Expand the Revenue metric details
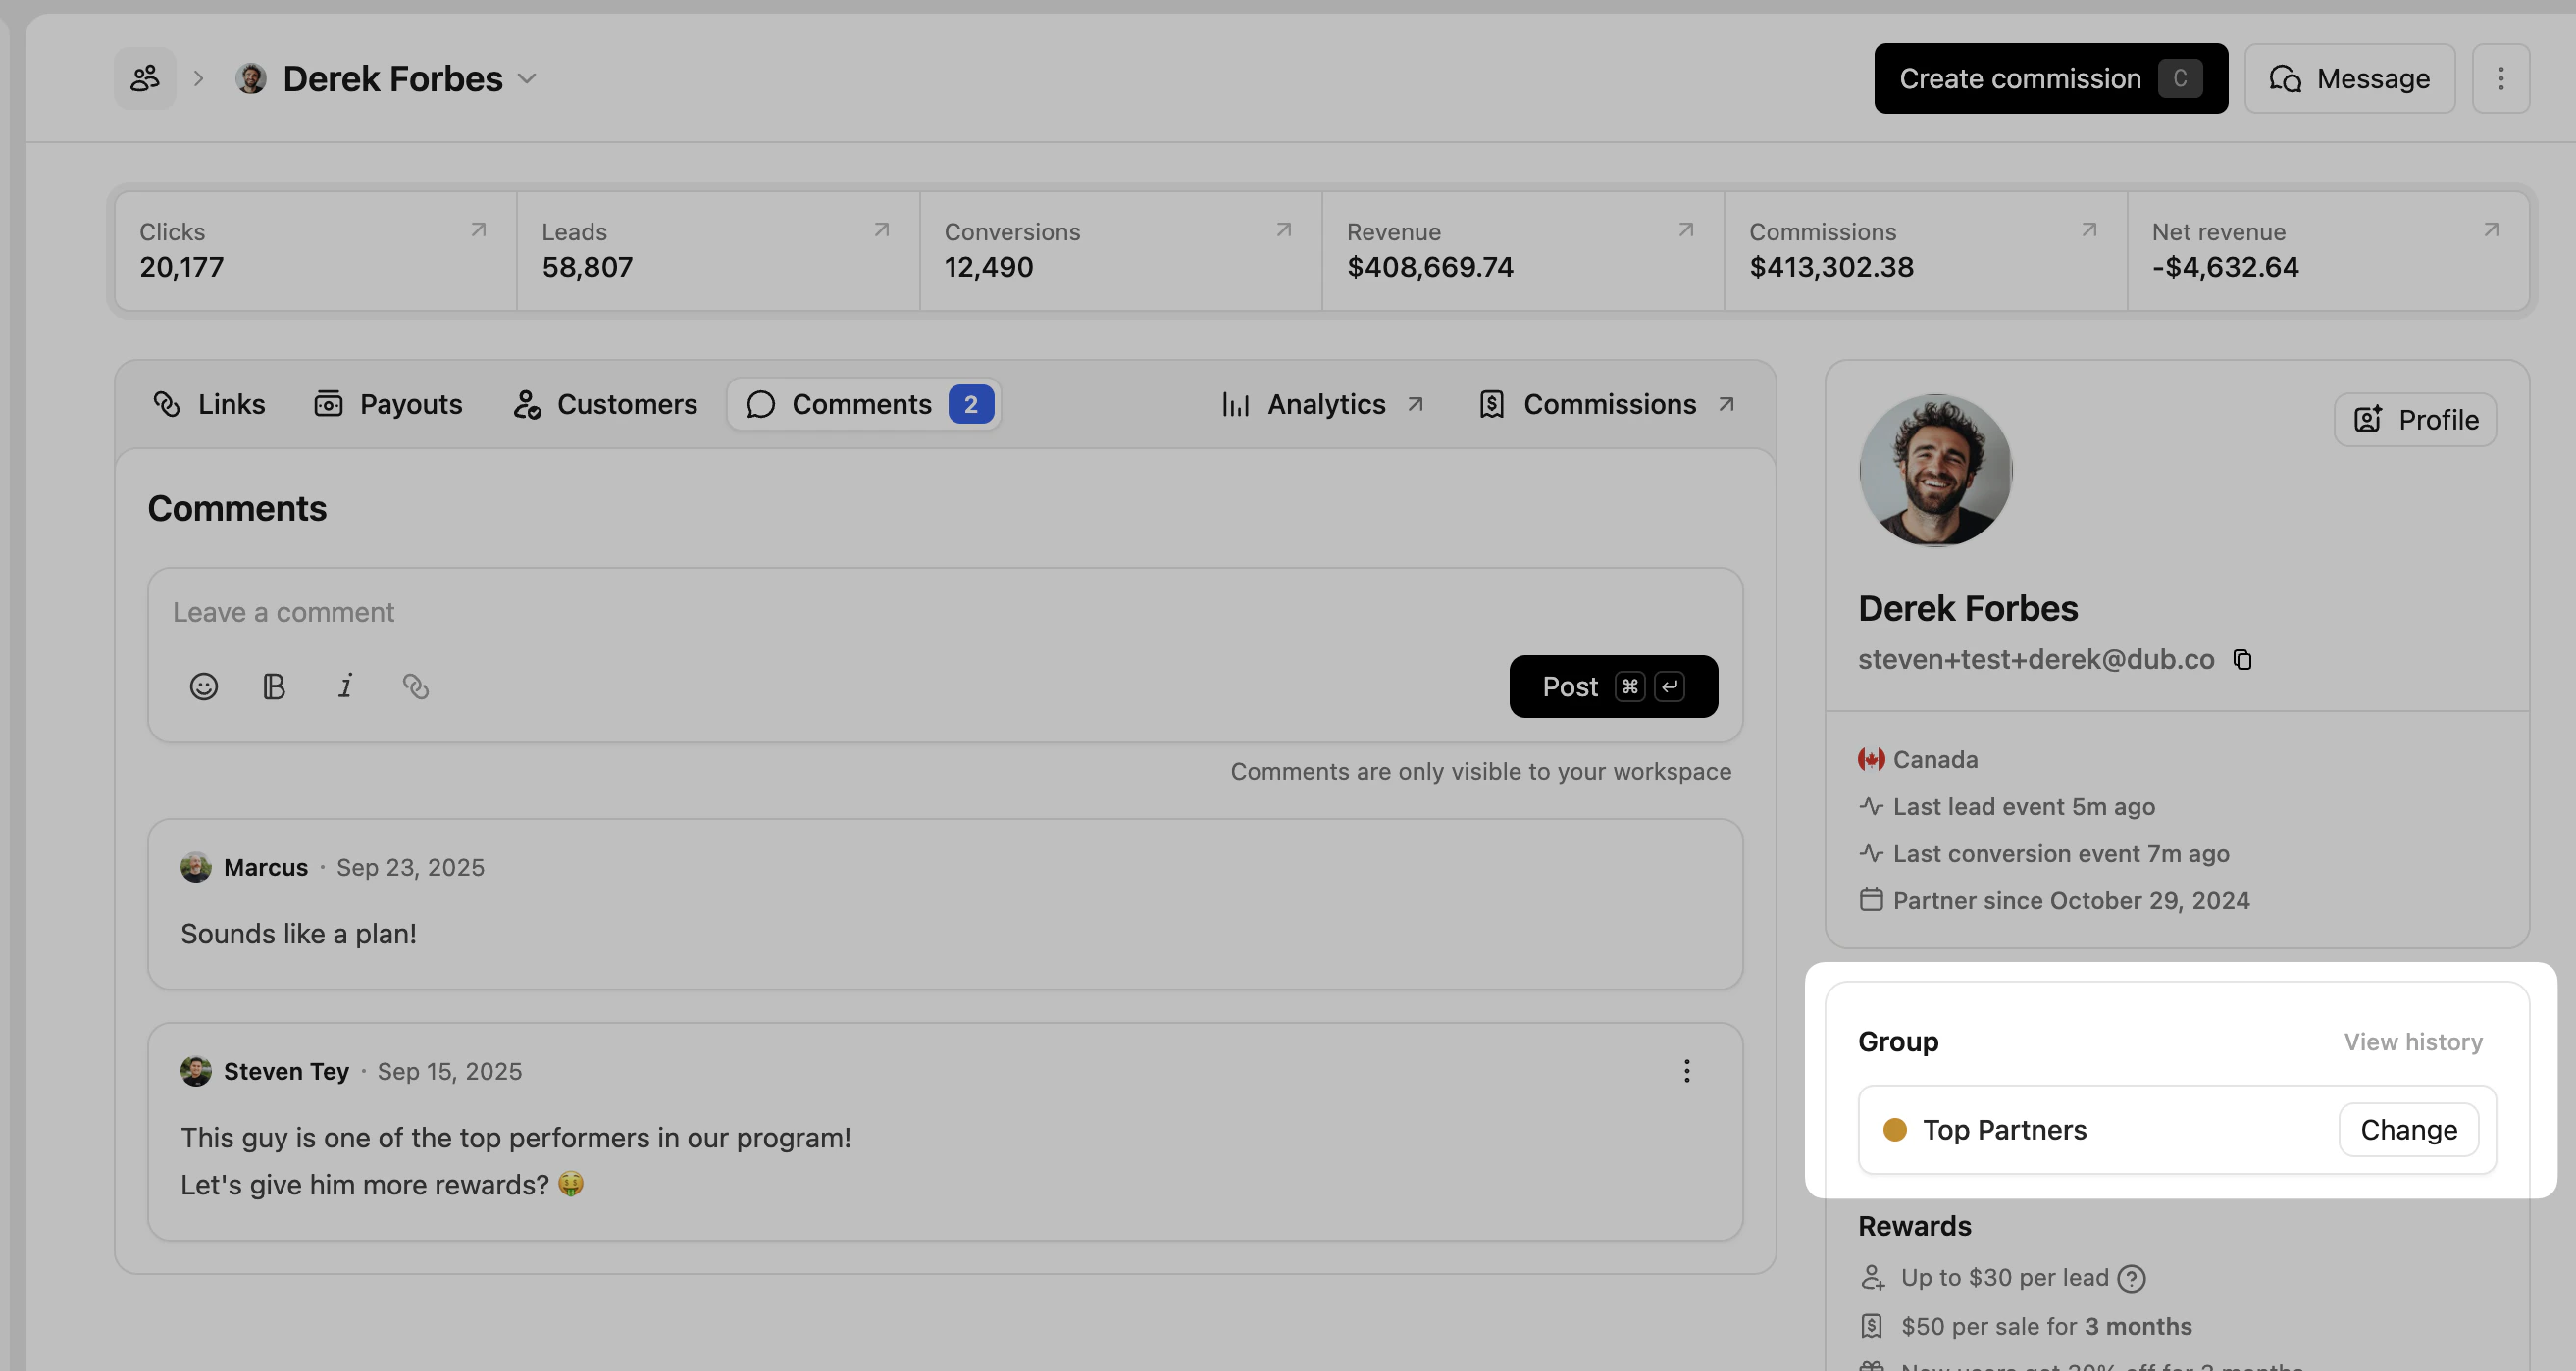Screen dimensions: 2576x1371 (1684, 230)
